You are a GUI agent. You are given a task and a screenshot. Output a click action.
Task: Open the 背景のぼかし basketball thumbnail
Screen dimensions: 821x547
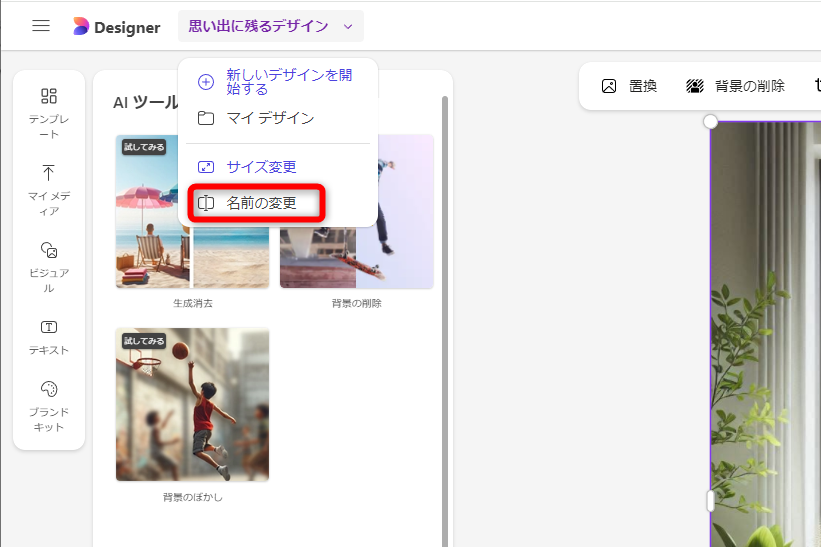click(192, 405)
